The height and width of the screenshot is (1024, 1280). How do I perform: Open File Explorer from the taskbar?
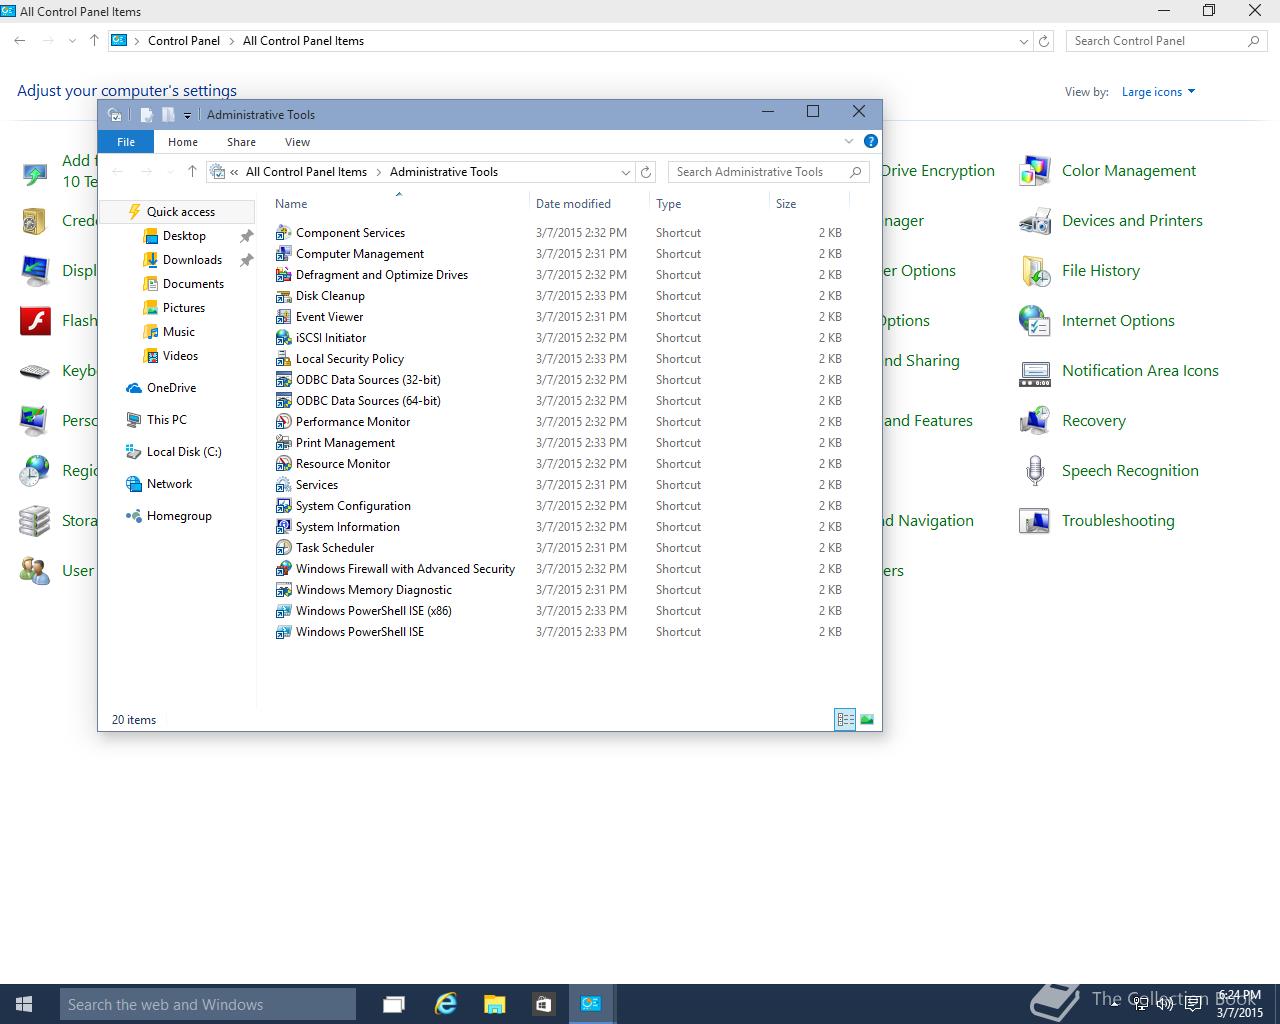(x=494, y=1004)
